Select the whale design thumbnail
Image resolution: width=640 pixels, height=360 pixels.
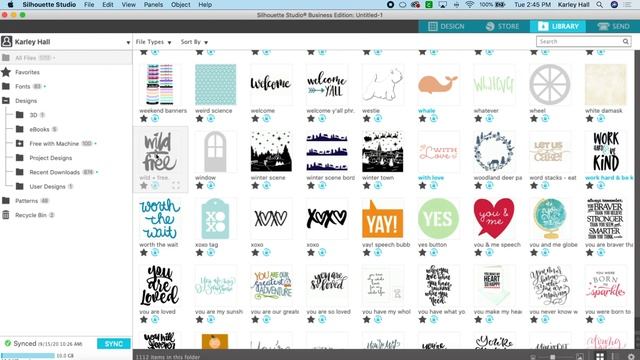pyautogui.click(x=438, y=84)
